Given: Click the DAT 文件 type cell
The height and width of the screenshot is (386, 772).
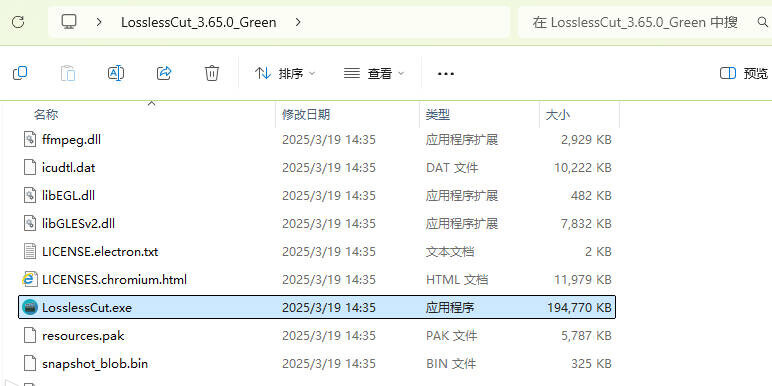Looking at the screenshot, I should (x=452, y=167).
